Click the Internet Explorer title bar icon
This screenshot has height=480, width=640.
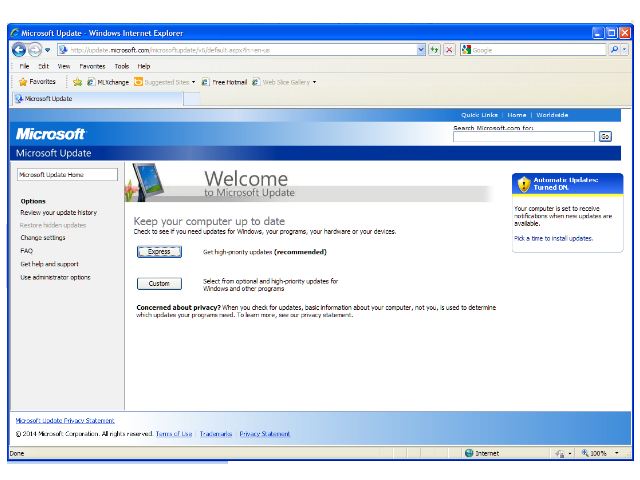tap(15, 33)
